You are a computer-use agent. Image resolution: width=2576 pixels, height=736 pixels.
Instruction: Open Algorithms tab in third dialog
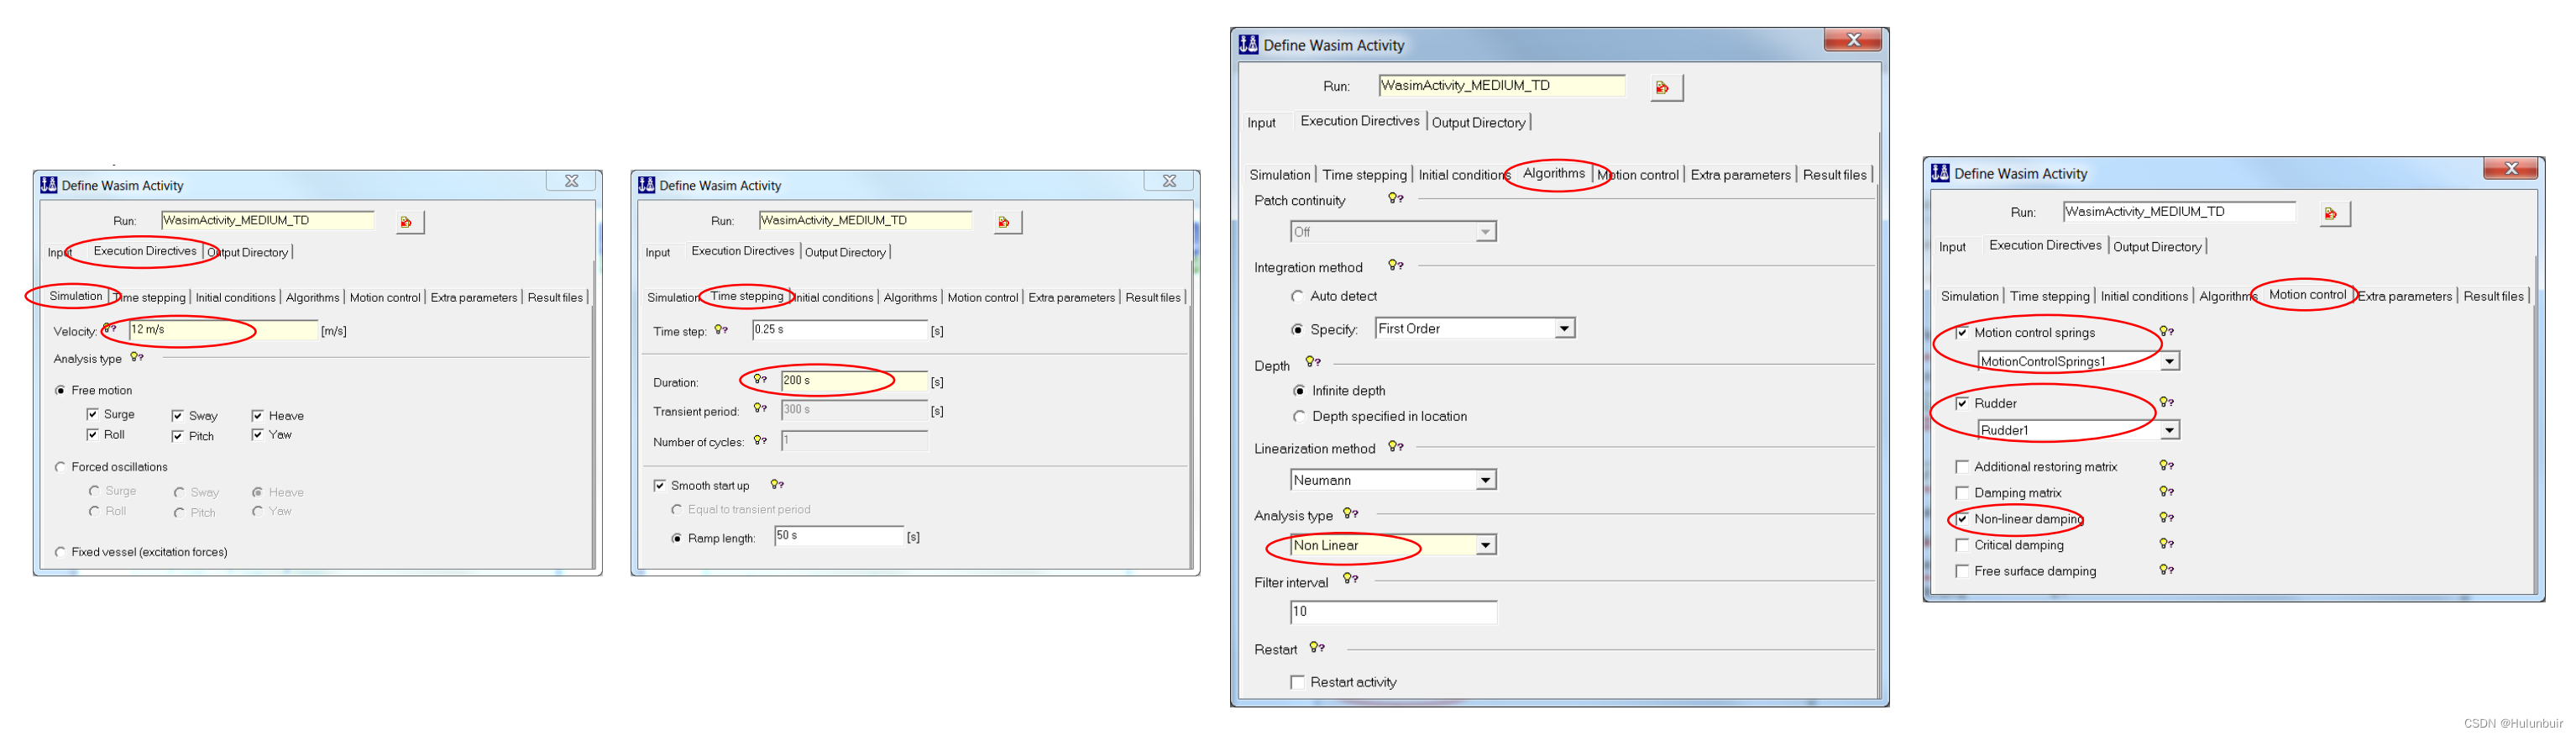[1553, 174]
